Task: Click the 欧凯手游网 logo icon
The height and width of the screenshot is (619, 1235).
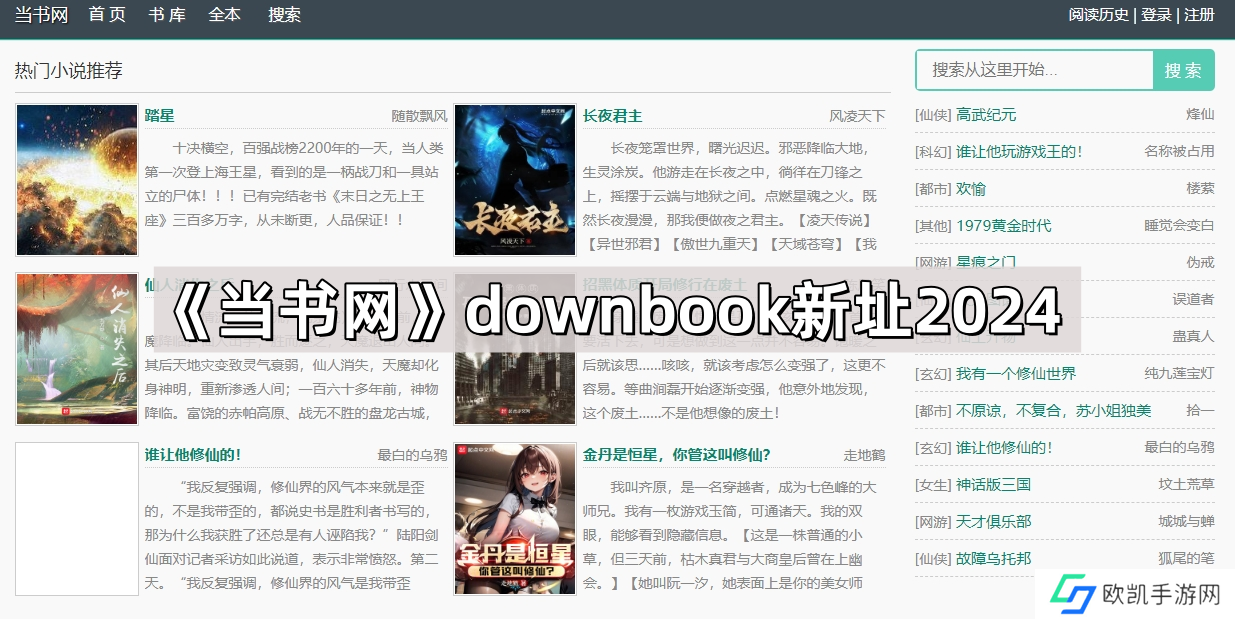Action: [x=1072, y=595]
